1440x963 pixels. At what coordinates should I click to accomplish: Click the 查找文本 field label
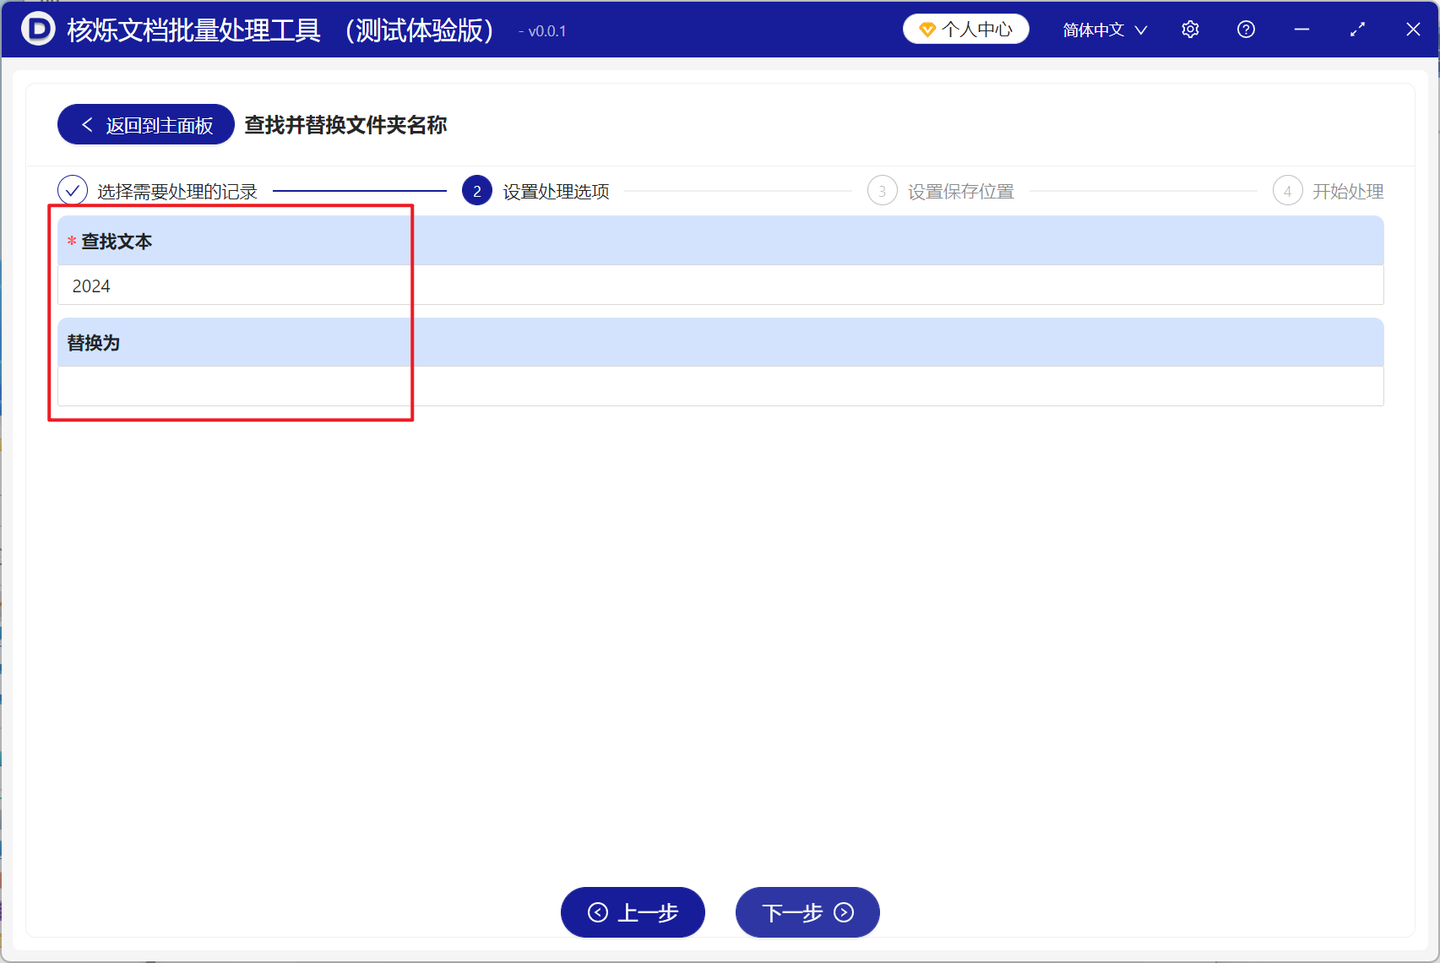[x=117, y=241]
